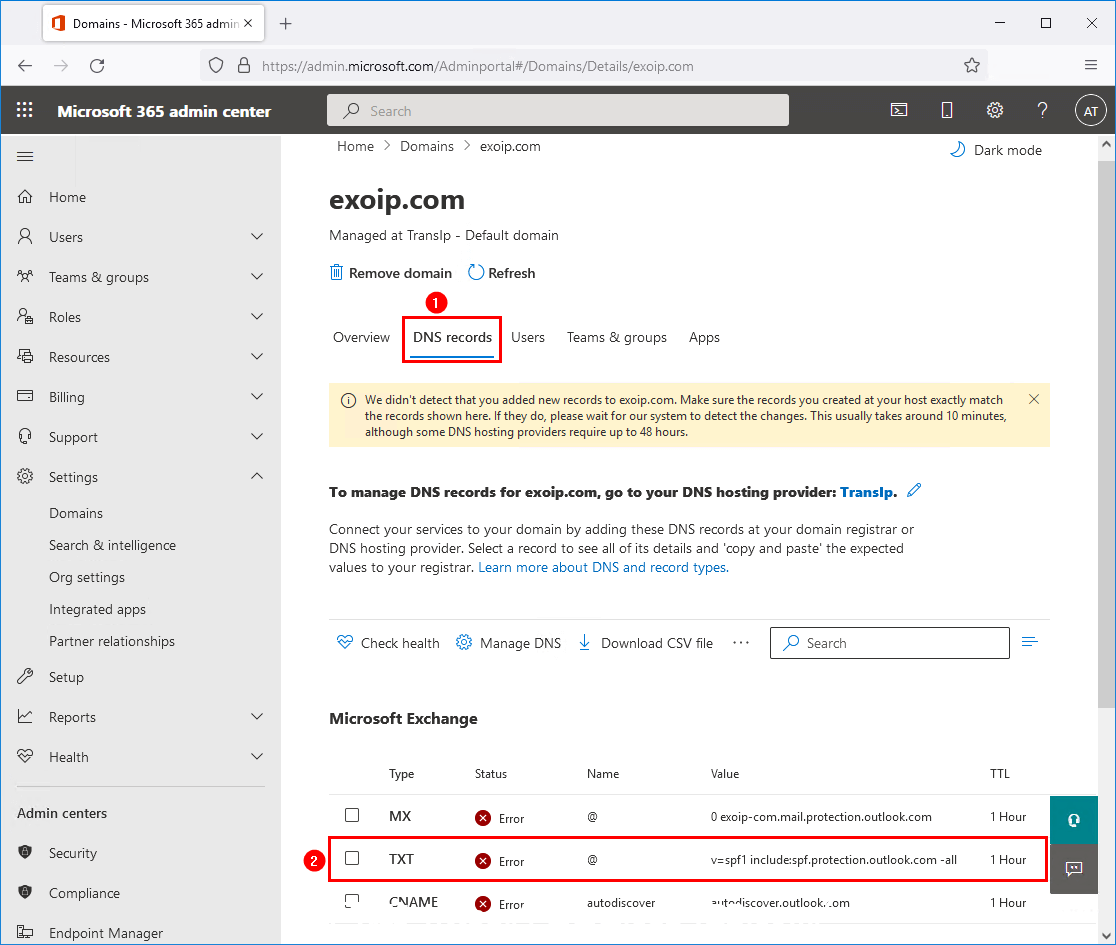
Task: Click the page vertical scrollbar
Action: pos(1105,434)
